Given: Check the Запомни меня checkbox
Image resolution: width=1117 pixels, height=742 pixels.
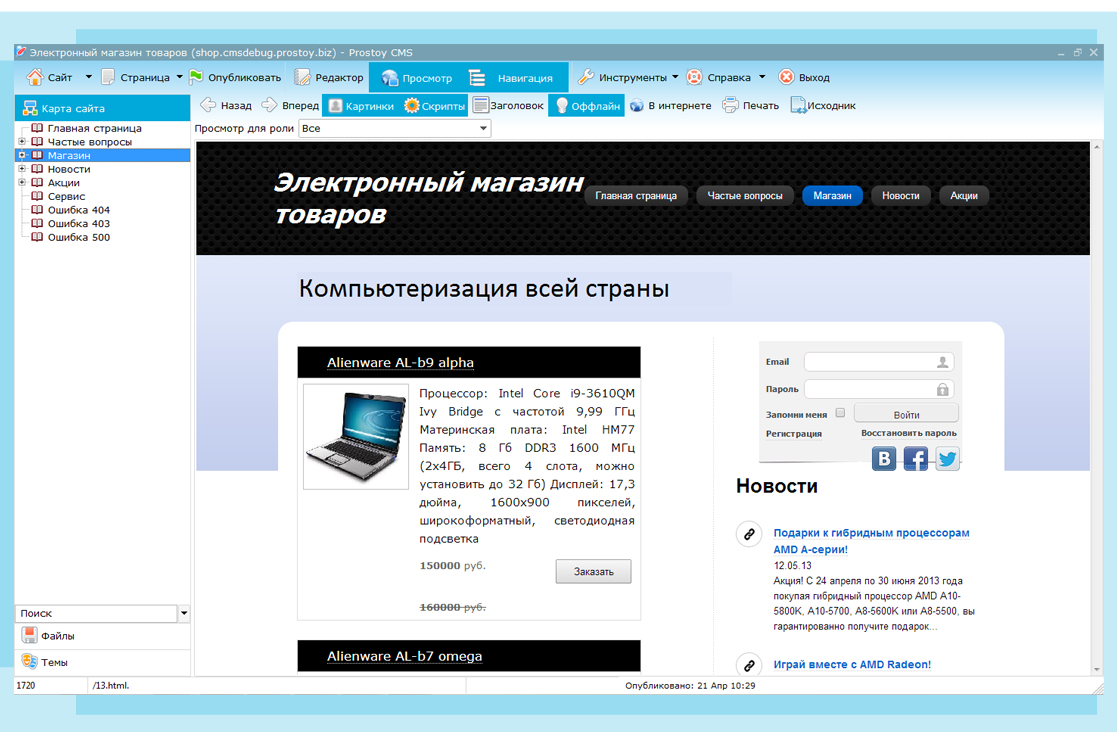Looking at the screenshot, I should pyautogui.click(x=841, y=413).
